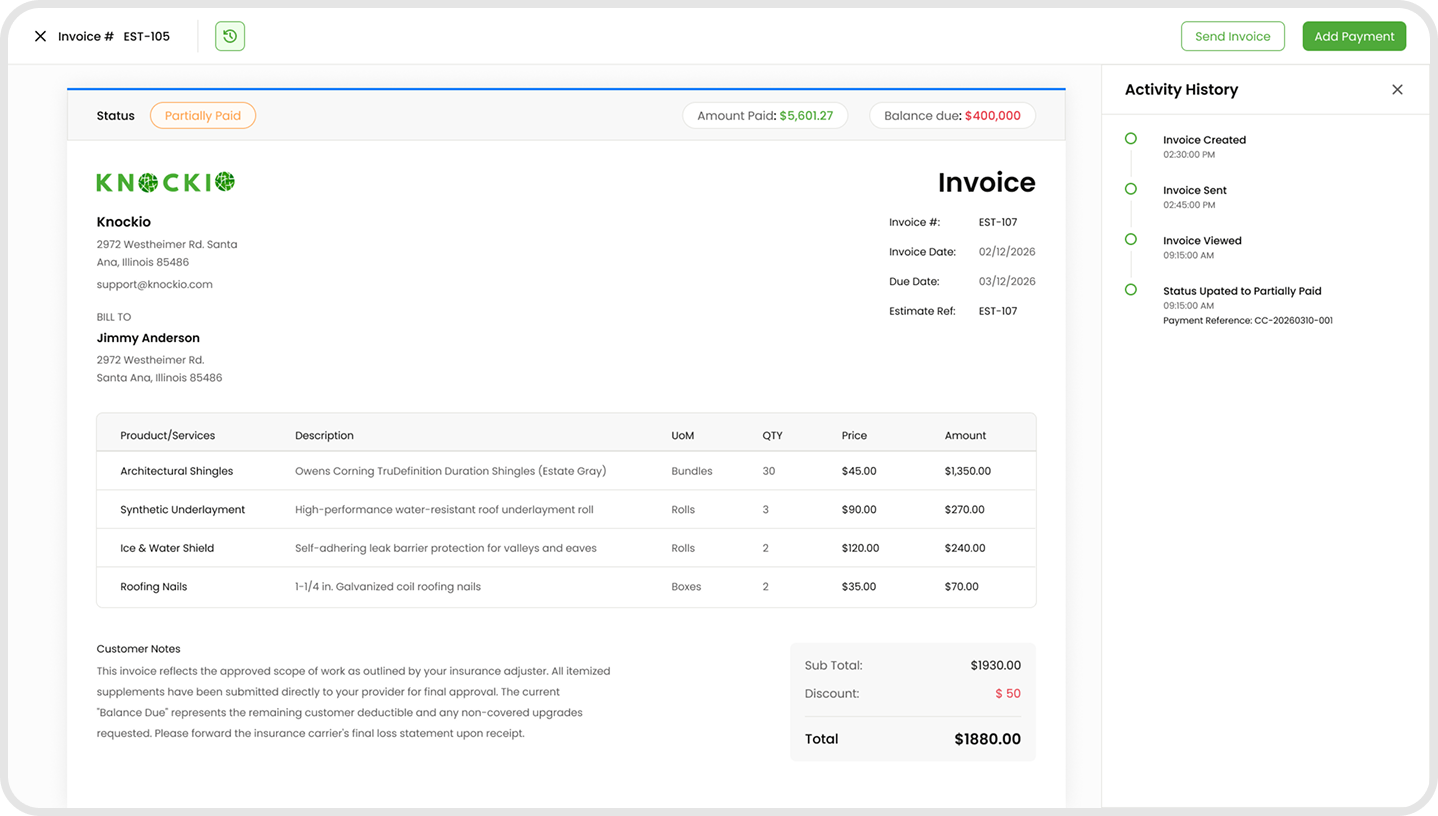Click the Status Upated to Partially Paid label
Screen dimensions: 1438x816
1242,291
